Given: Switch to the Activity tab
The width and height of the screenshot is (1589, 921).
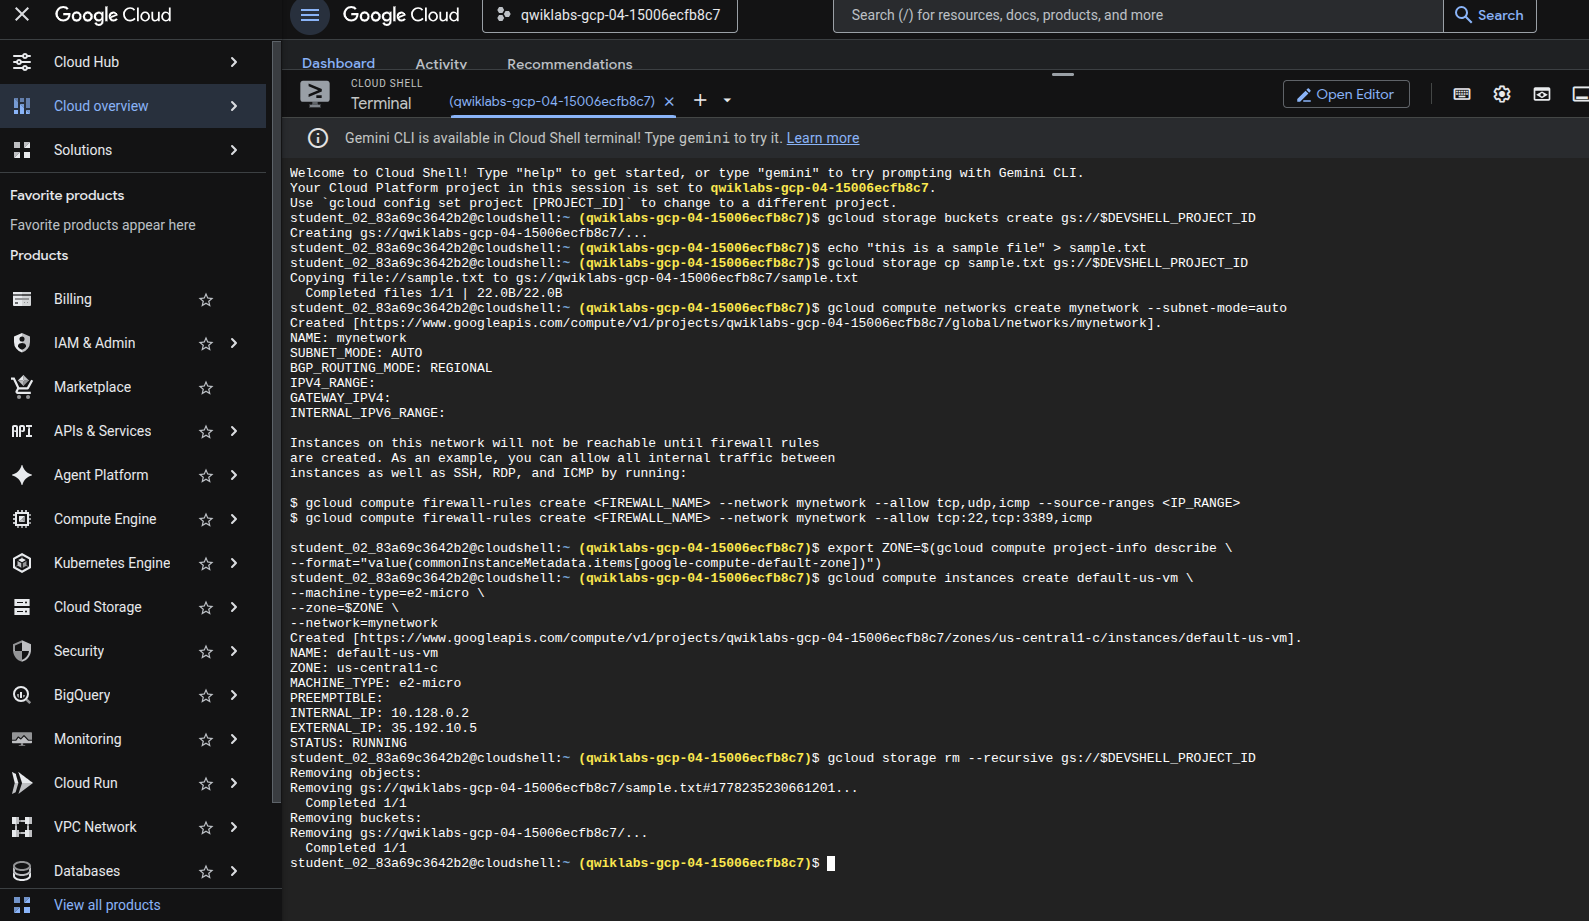Looking at the screenshot, I should click(x=441, y=64).
